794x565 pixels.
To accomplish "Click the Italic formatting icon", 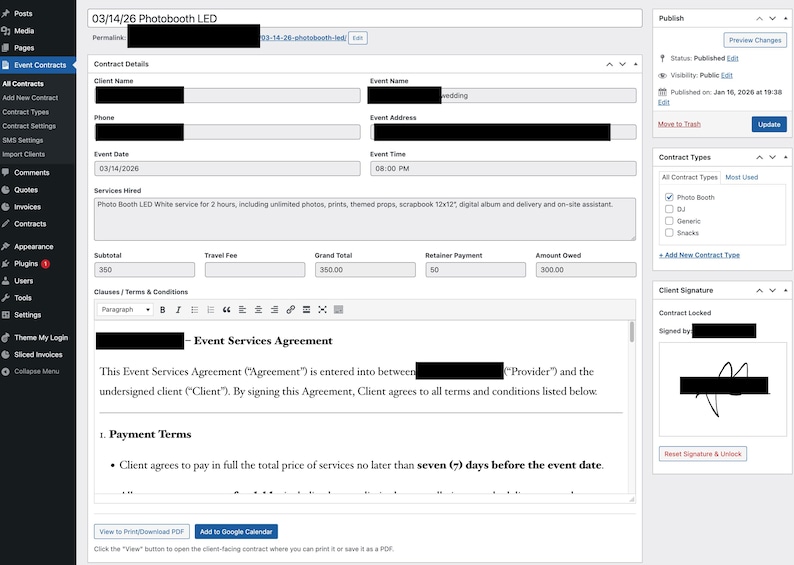I will [x=178, y=310].
